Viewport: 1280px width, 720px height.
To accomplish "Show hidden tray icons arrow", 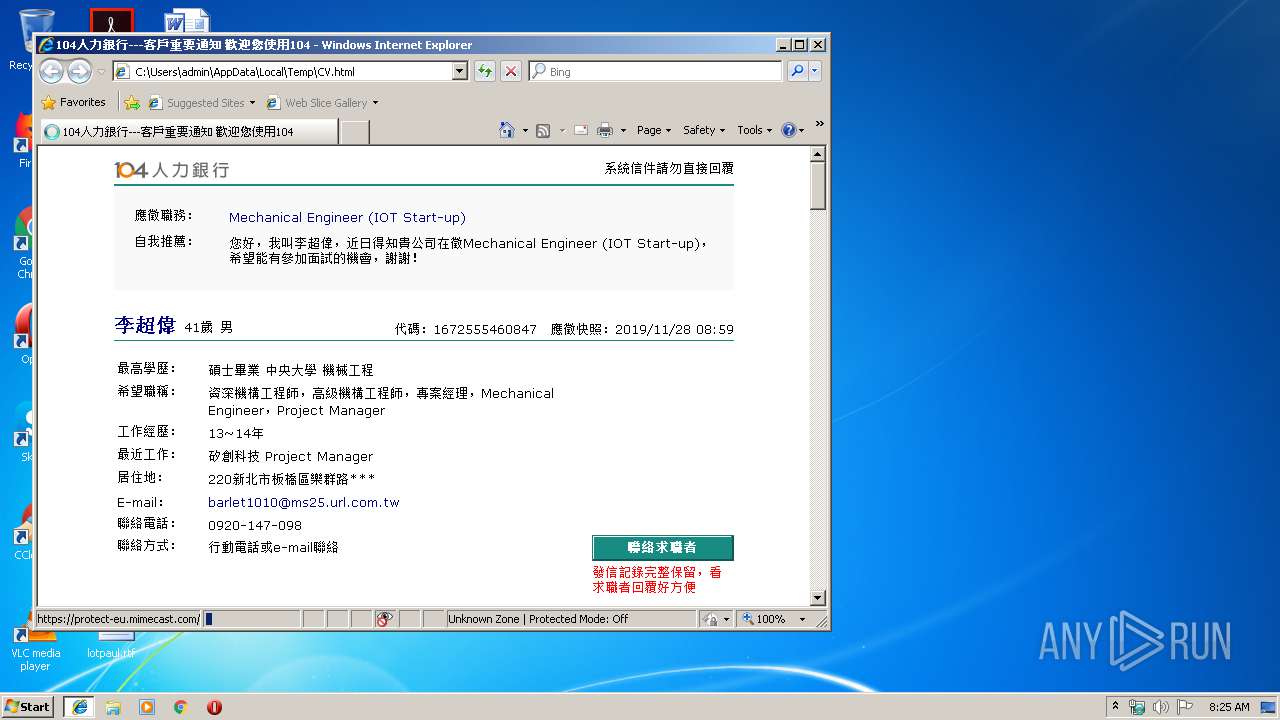I will [1115, 707].
